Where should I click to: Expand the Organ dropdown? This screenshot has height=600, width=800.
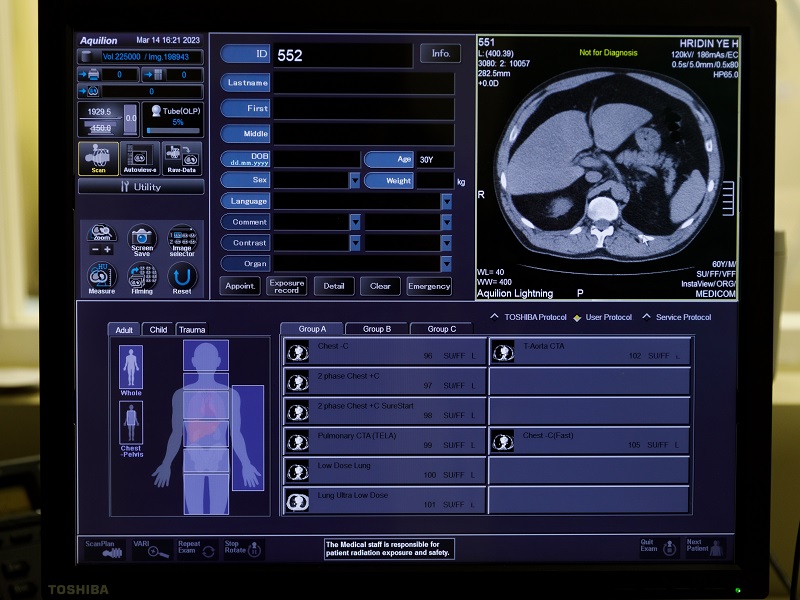click(446, 264)
